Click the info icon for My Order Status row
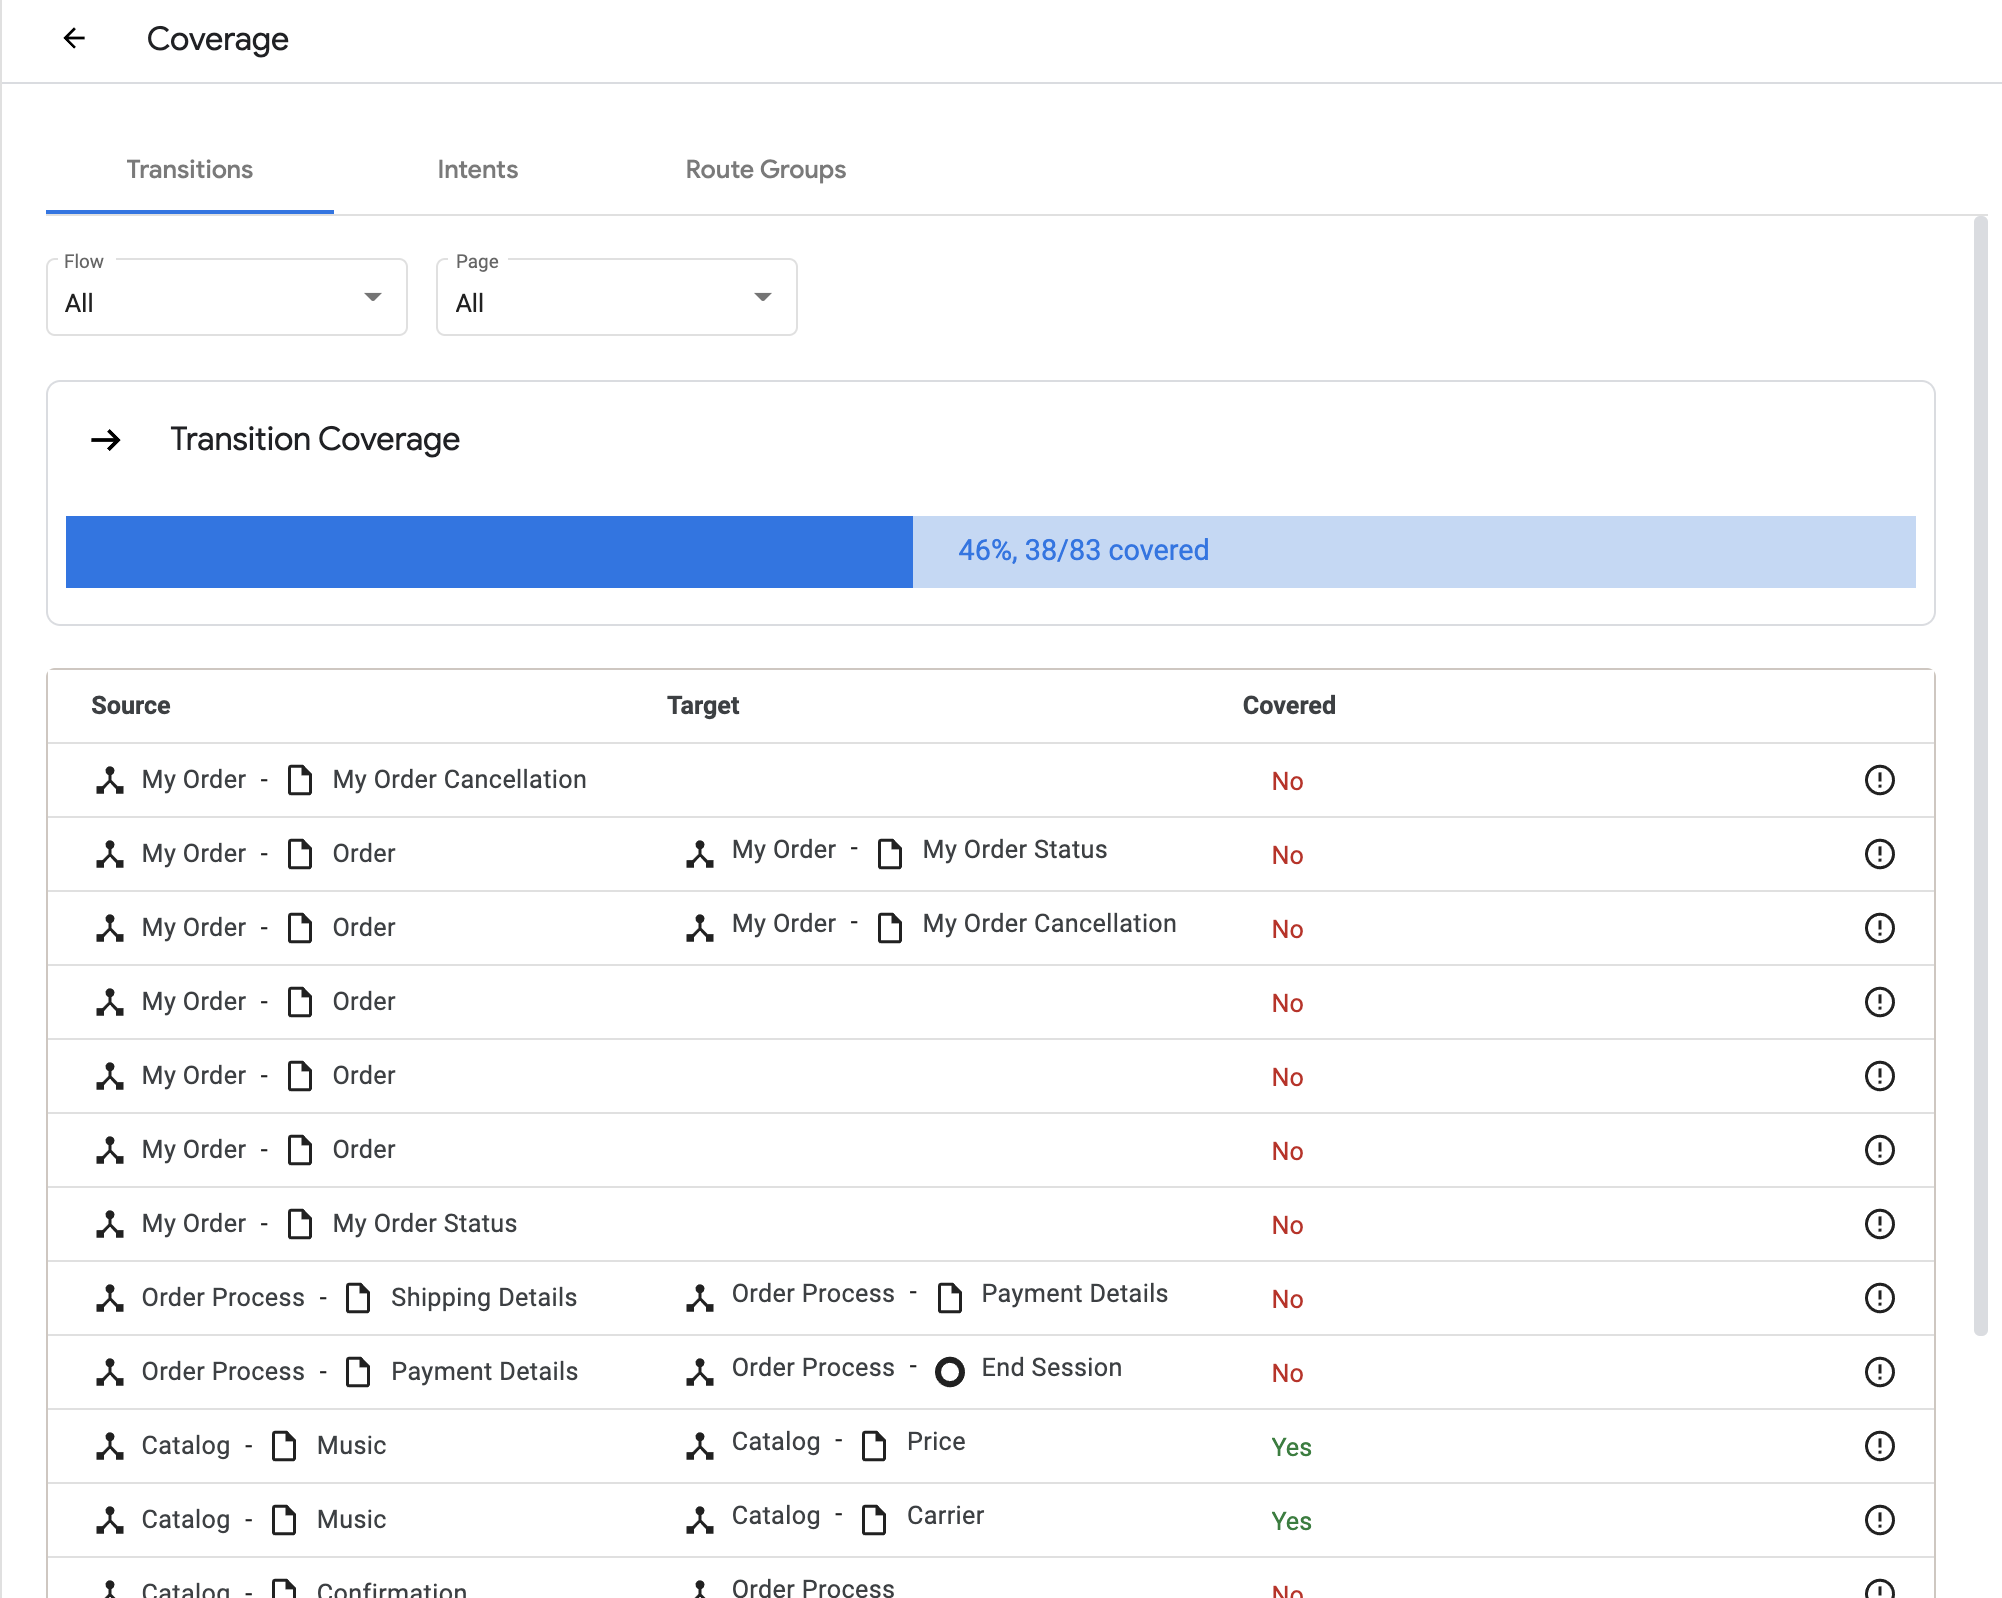Screen dimensions: 2002x1598 (x=1881, y=1223)
